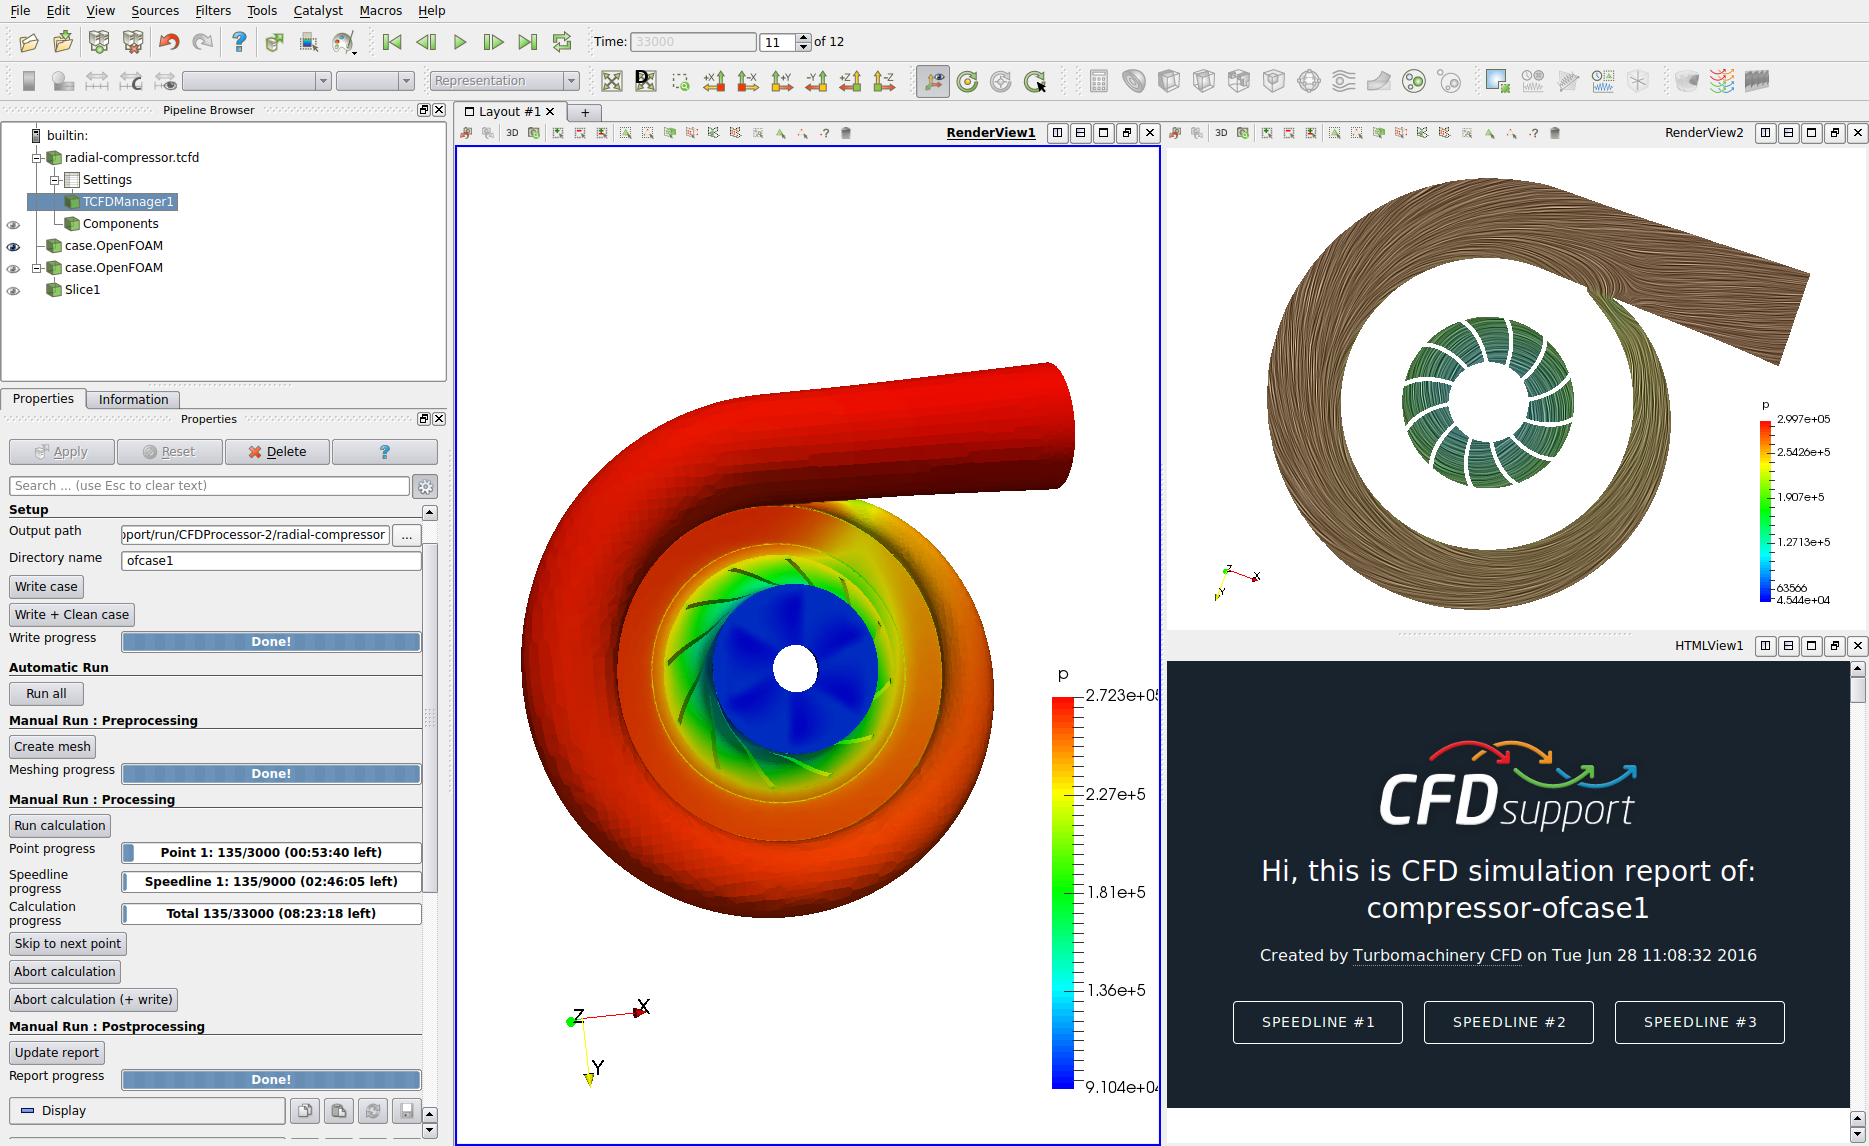Click the time step spinner up arrow

tap(805, 36)
